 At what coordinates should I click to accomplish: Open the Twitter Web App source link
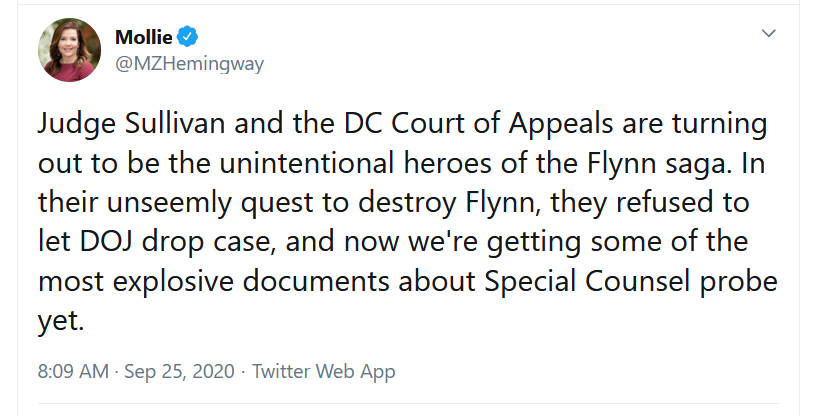323,371
